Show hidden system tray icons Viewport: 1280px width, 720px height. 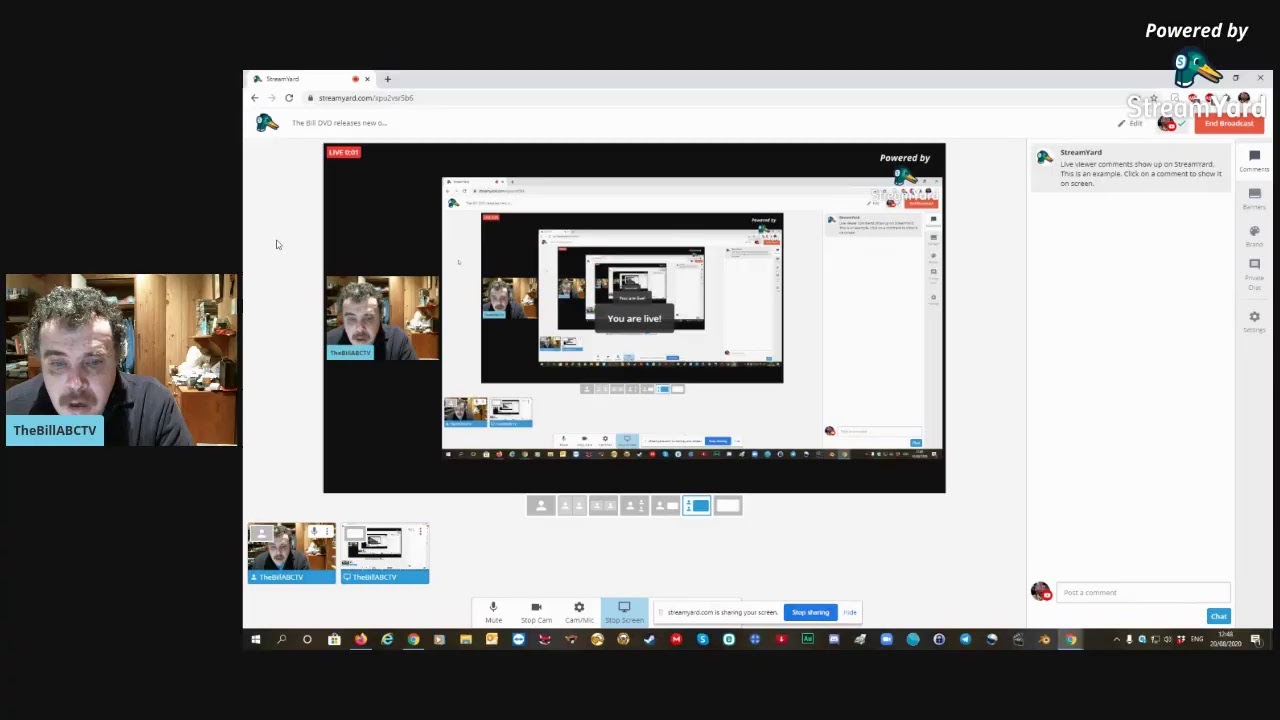pos(1117,640)
